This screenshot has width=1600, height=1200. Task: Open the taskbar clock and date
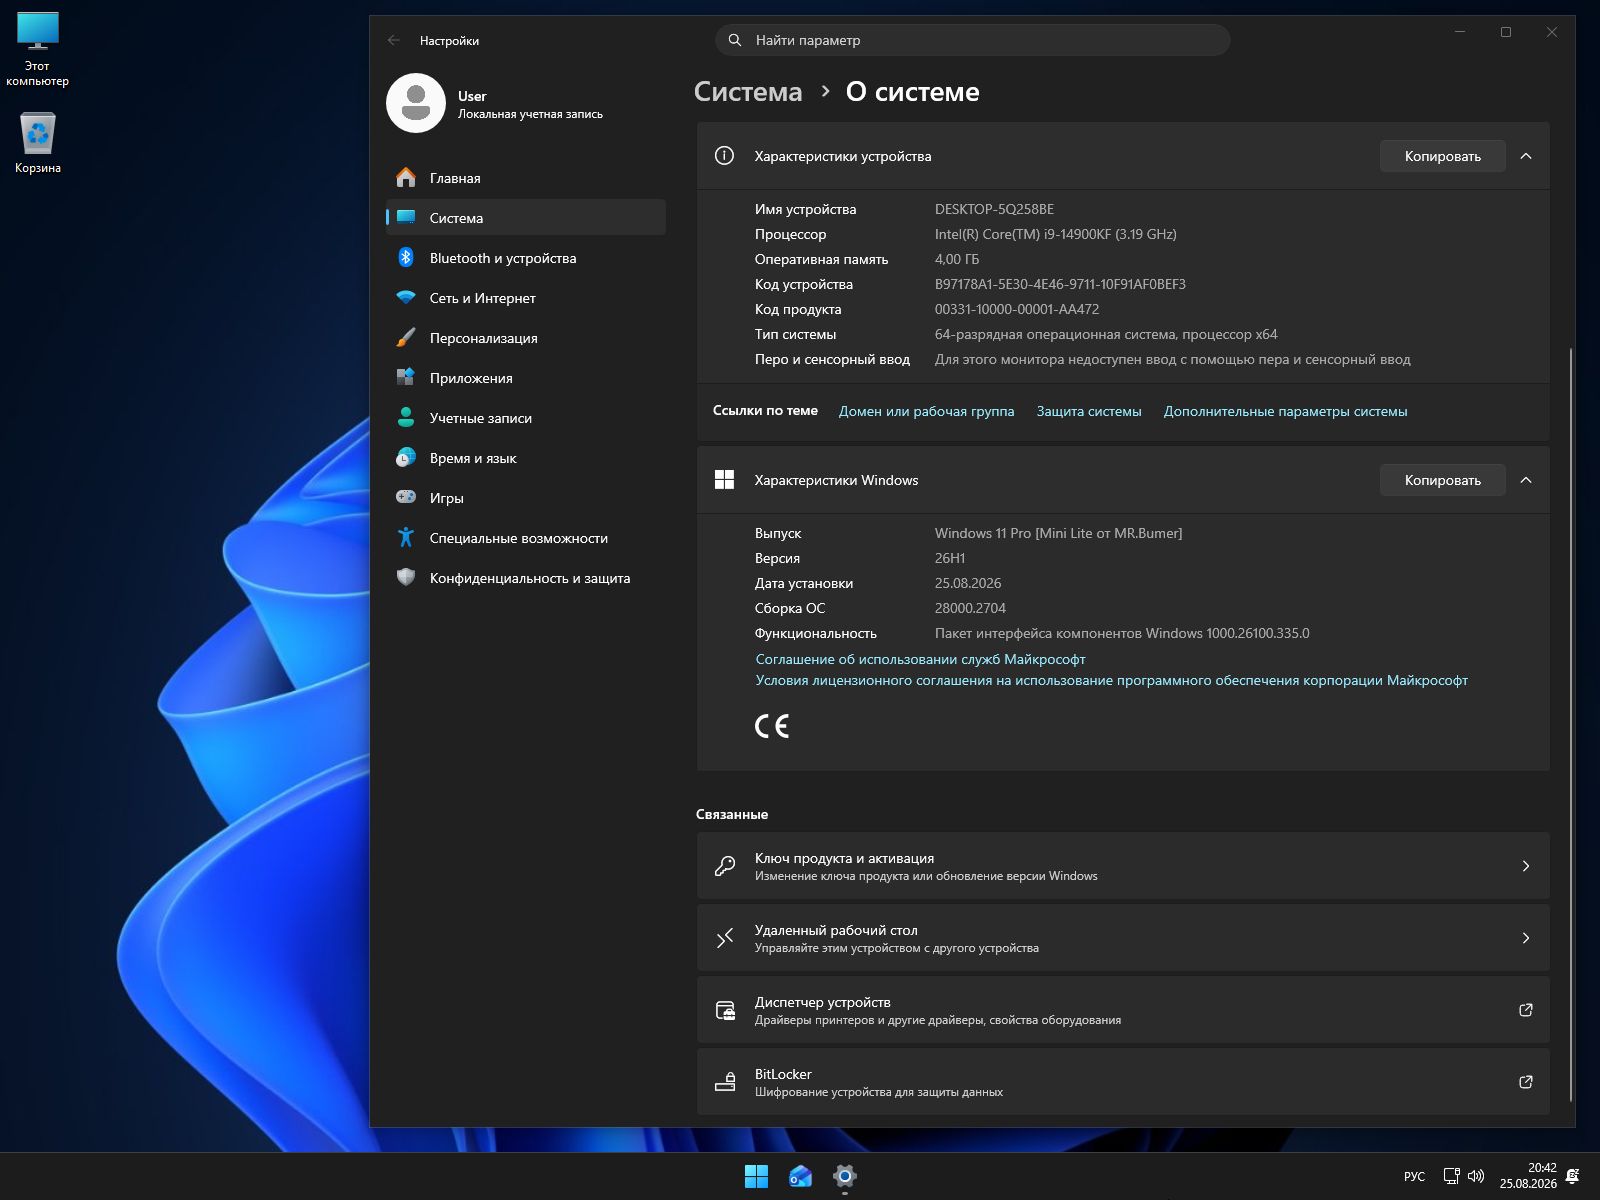coord(1528,1176)
